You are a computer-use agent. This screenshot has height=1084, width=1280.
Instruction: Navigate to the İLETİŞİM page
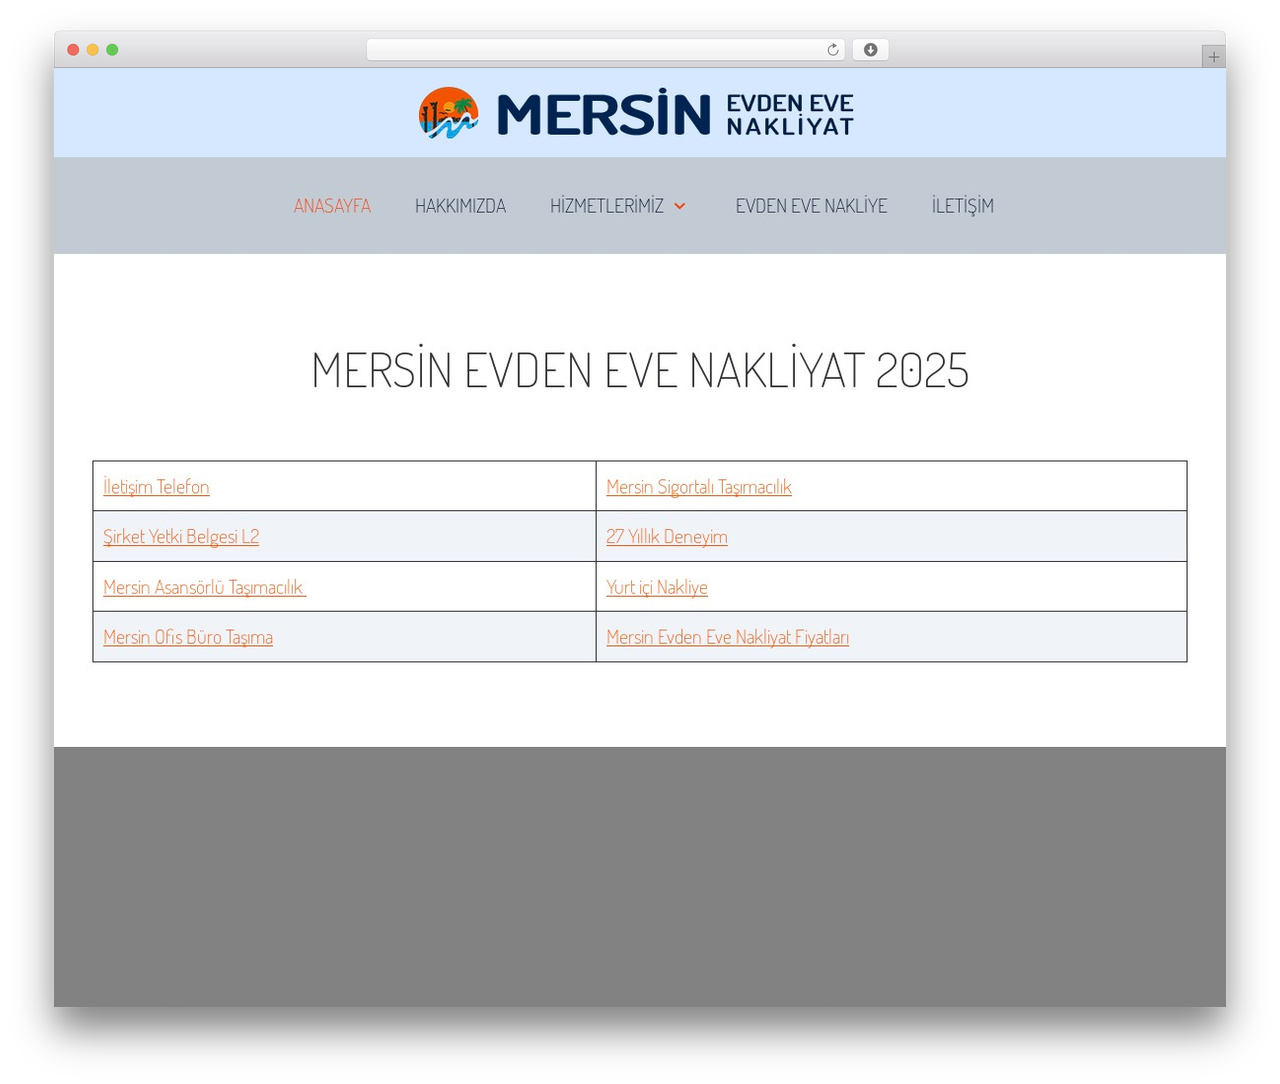tap(962, 206)
